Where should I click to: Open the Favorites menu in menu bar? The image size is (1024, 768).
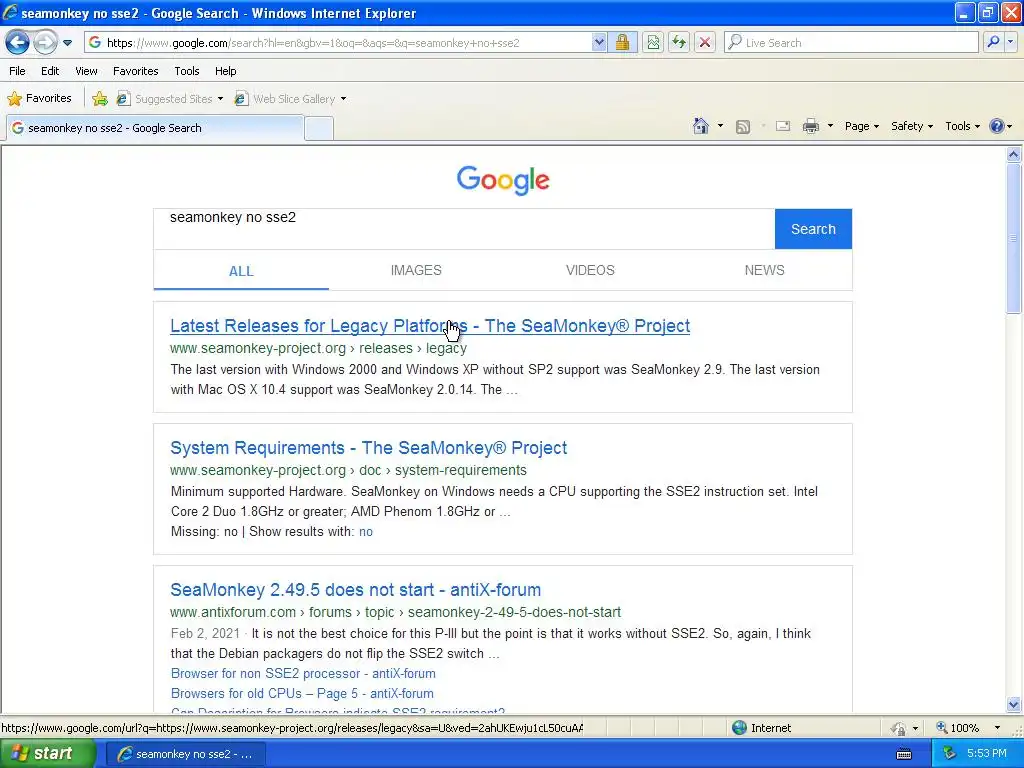coord(135,71)
